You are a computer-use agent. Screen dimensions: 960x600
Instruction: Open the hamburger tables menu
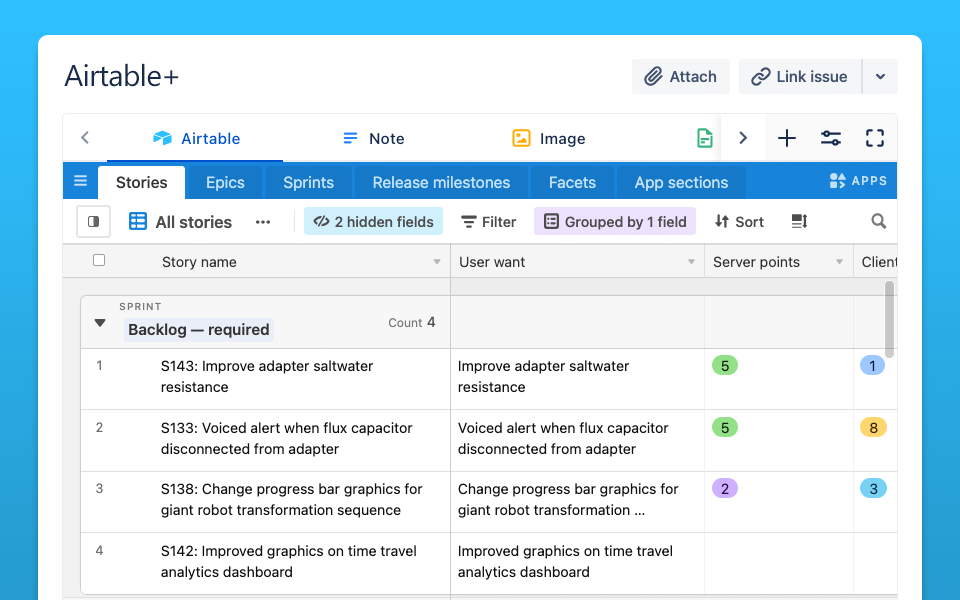click(80, 181)
